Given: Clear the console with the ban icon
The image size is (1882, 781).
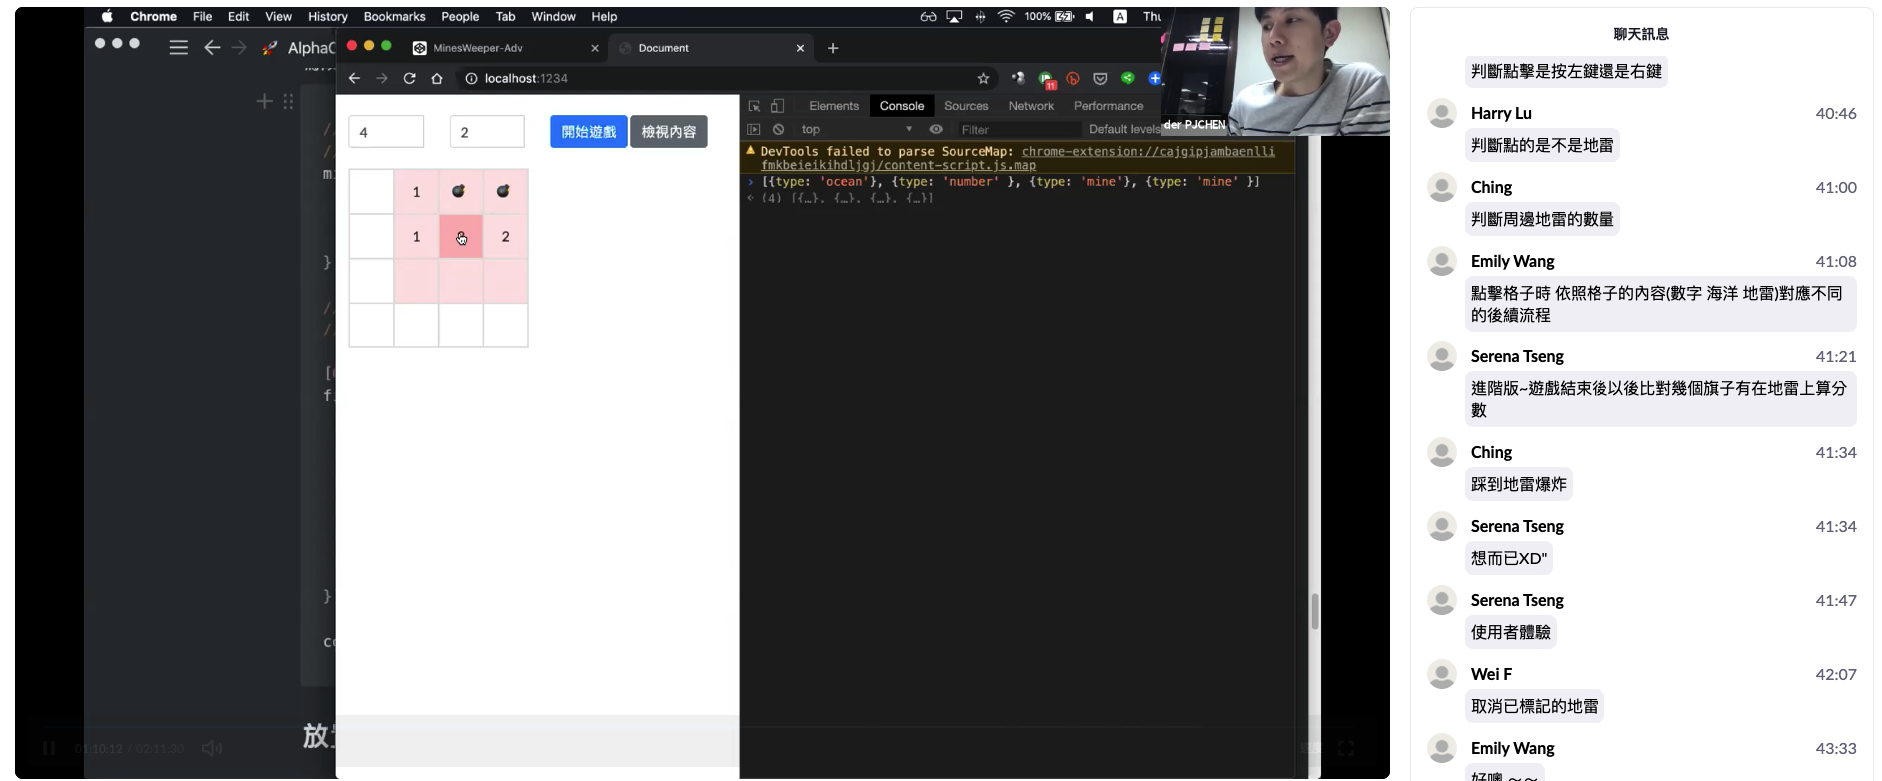Looking at the screenshot, I should [778, 129].
